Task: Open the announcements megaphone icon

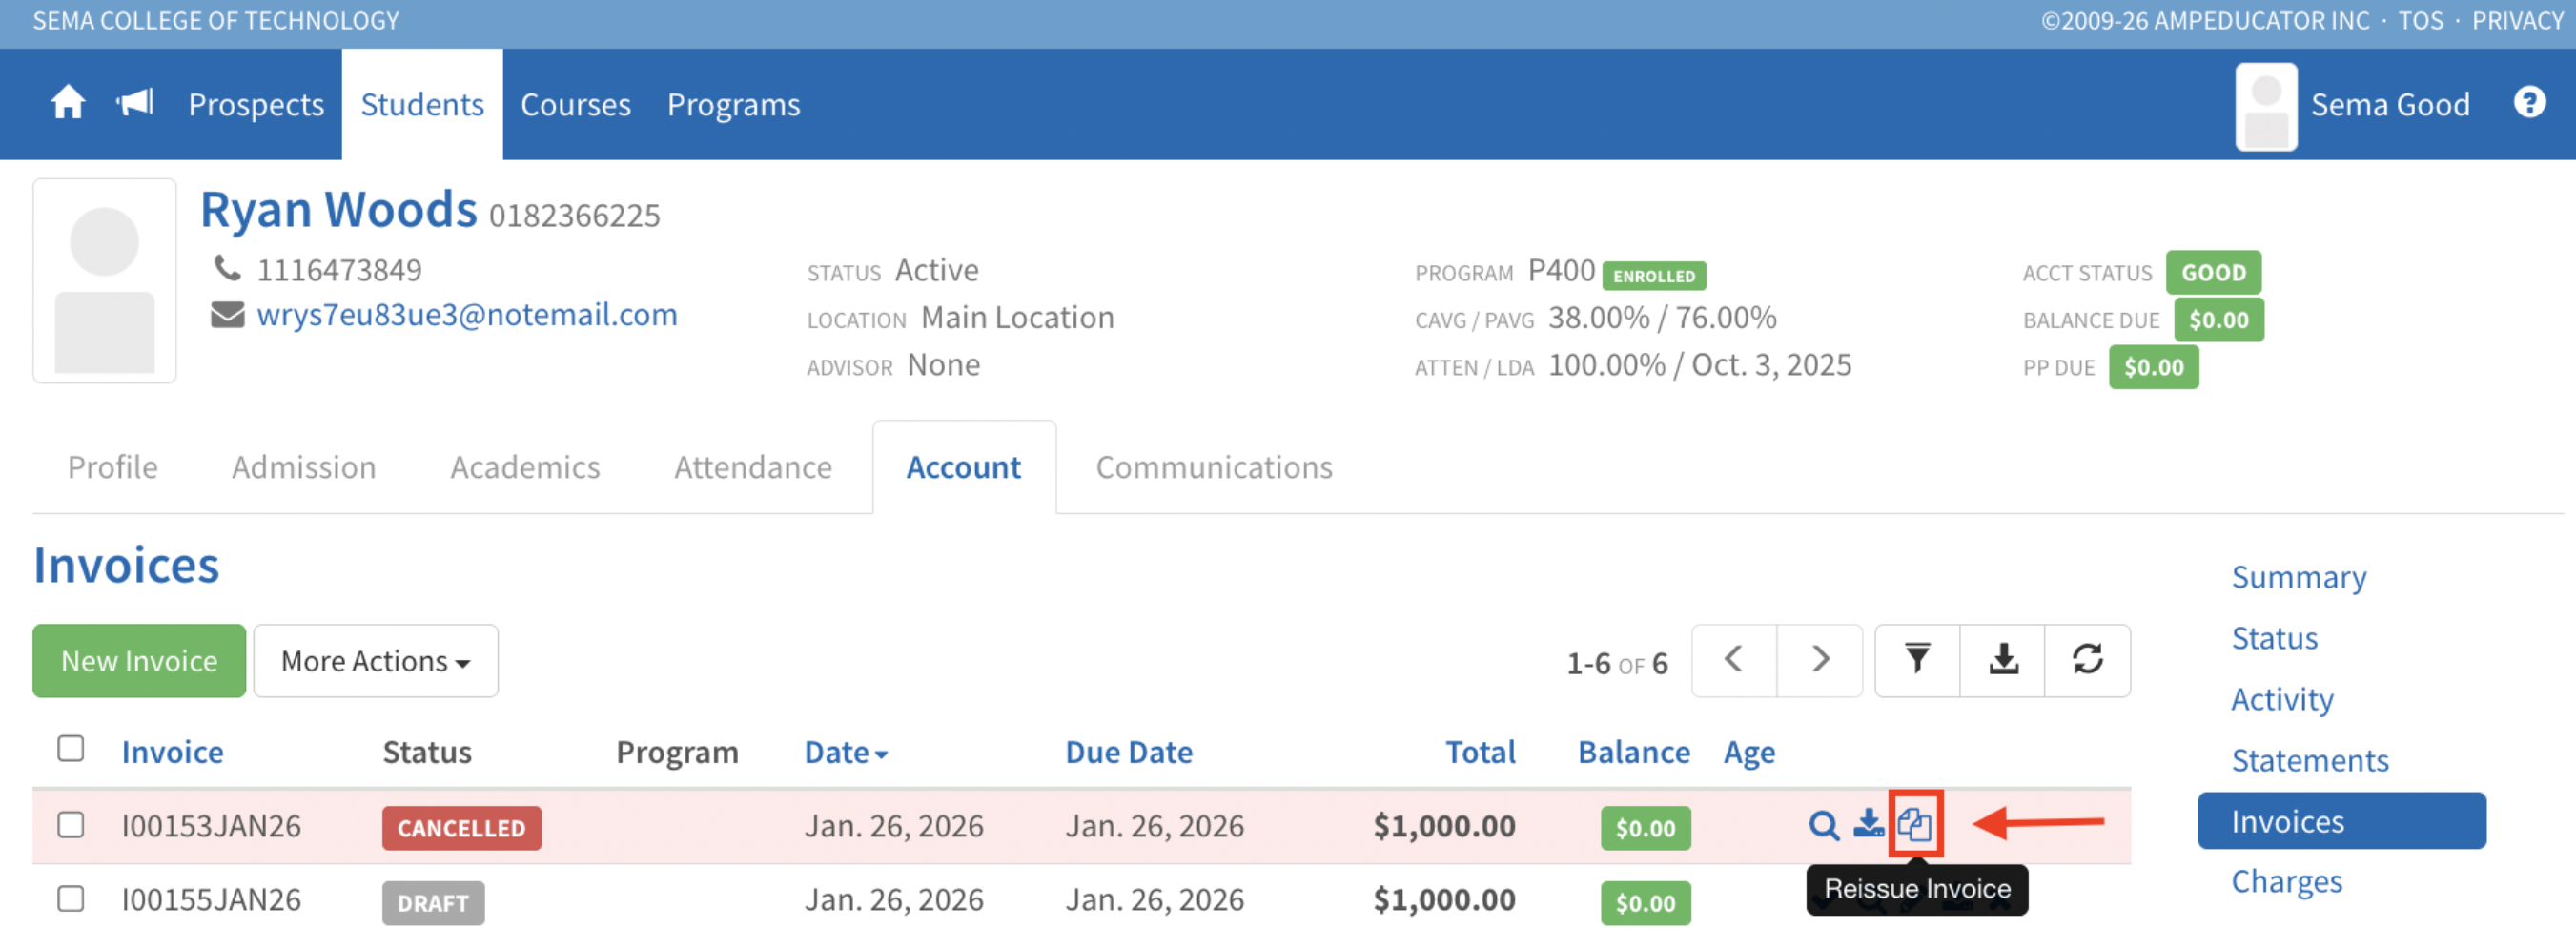Action: pos(135,103)
